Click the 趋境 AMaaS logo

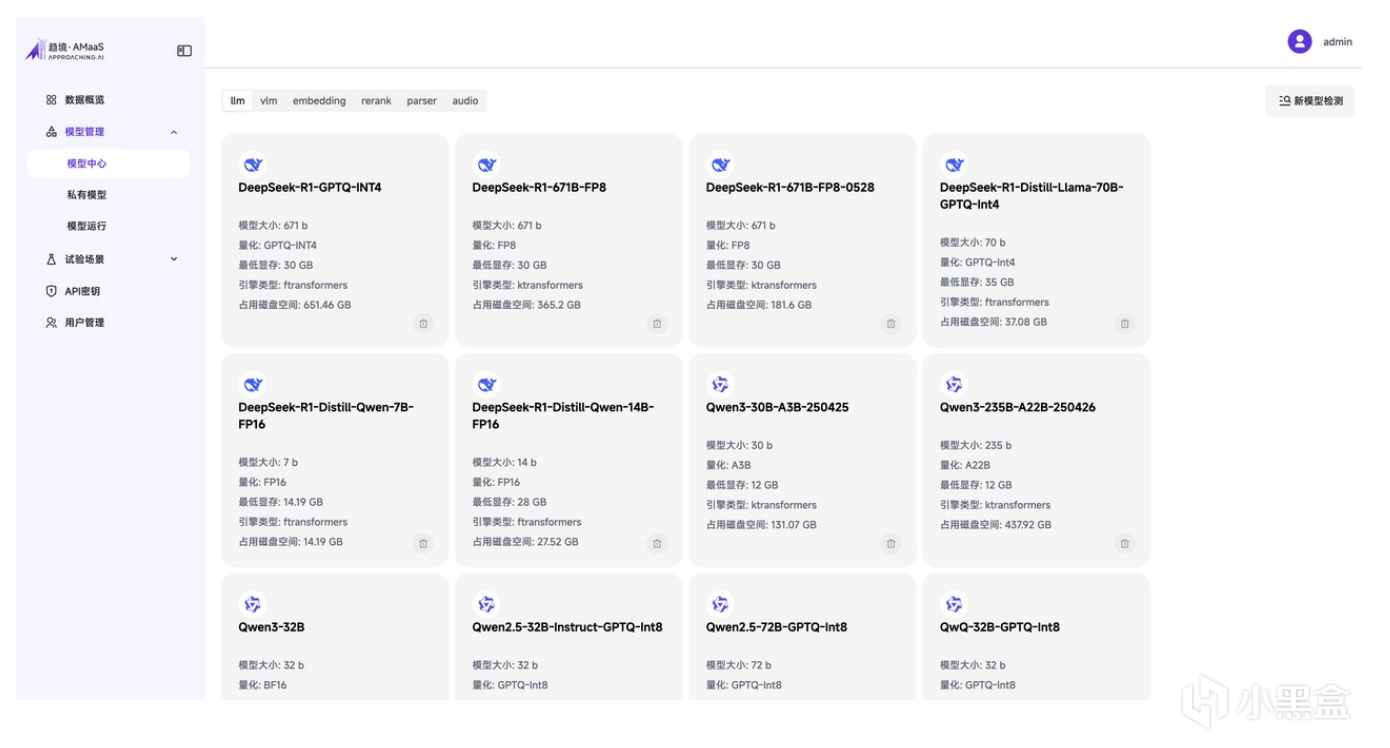pos(65,50)
